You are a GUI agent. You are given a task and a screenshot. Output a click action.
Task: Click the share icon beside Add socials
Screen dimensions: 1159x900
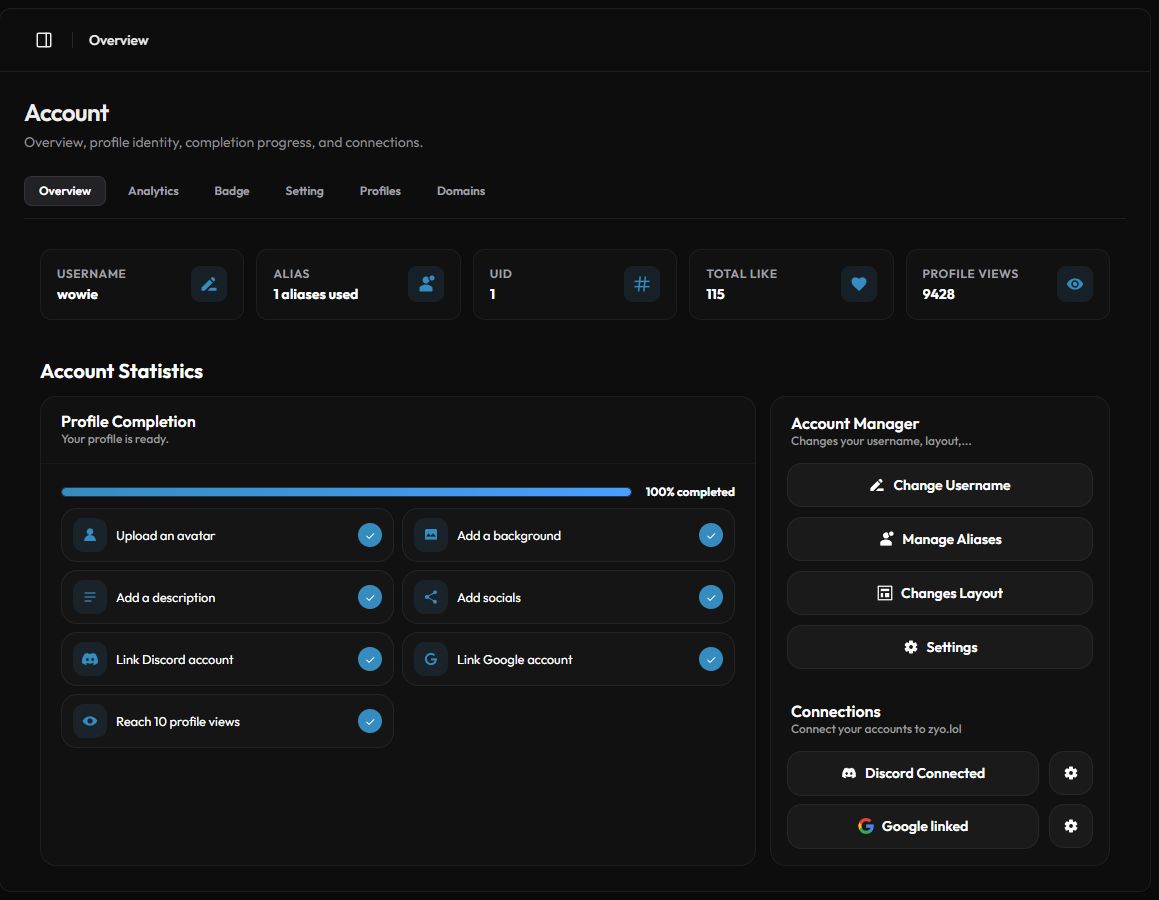pyautogui.click(x=431, y=597)
